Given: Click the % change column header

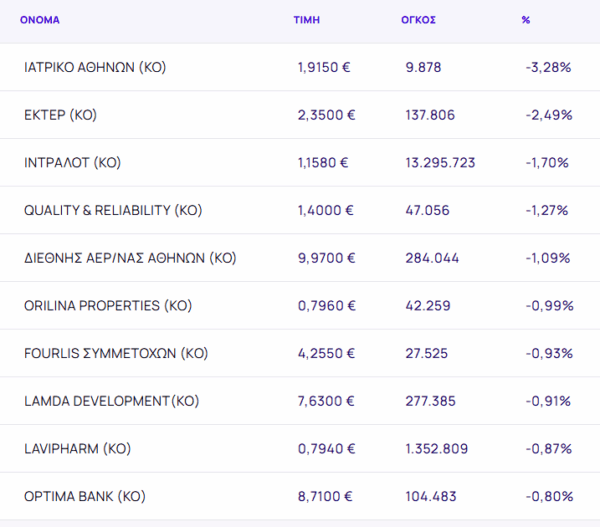Looking at the screenshot, I should (x=526, y=20).
